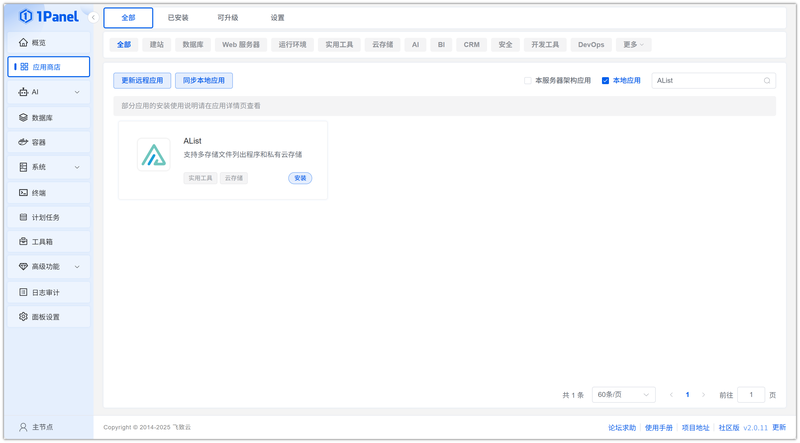Filter by Web 服务器 category
800x443 pixels.
click(241, 44)
